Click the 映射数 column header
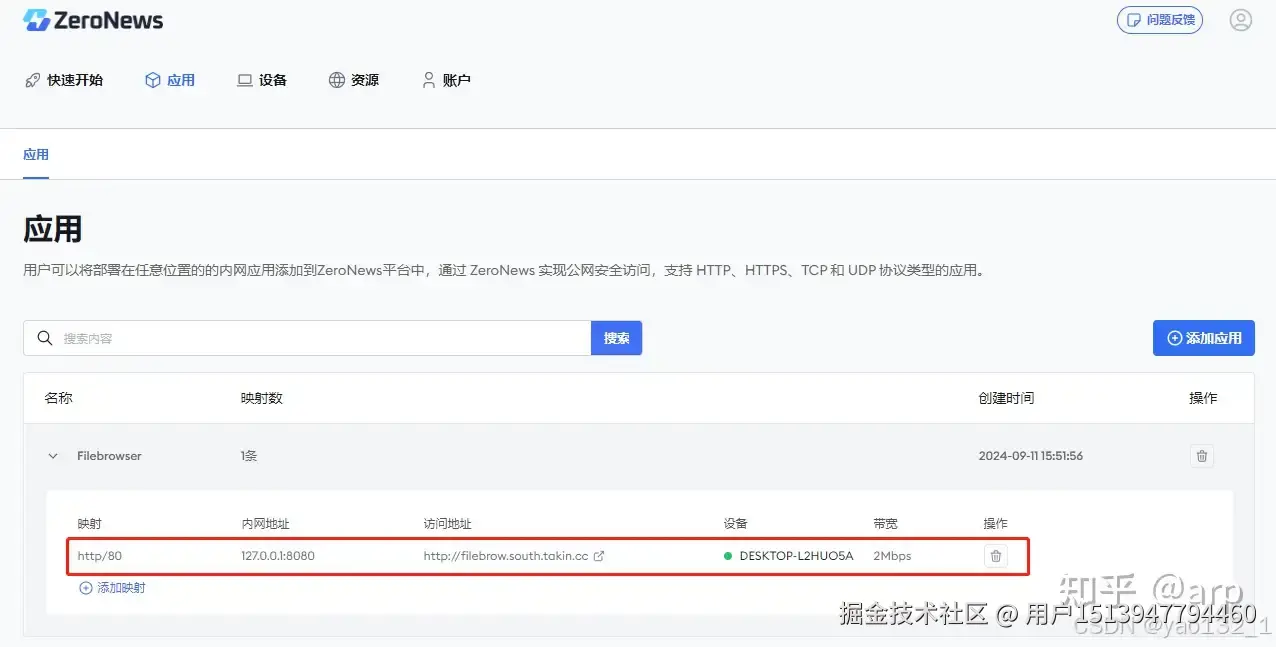1276x647 pixels. 262,398
